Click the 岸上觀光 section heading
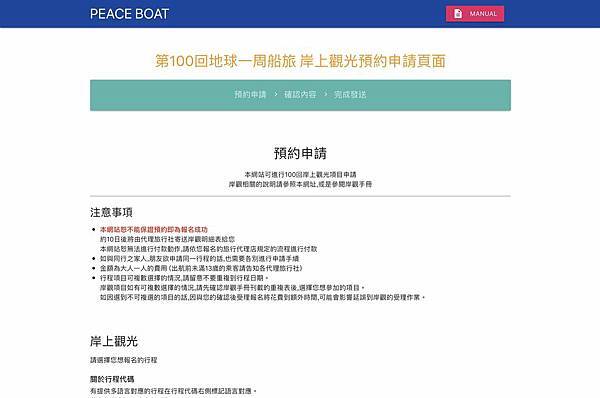The width and height of the screenshot is (600, 398). point(114,341)
